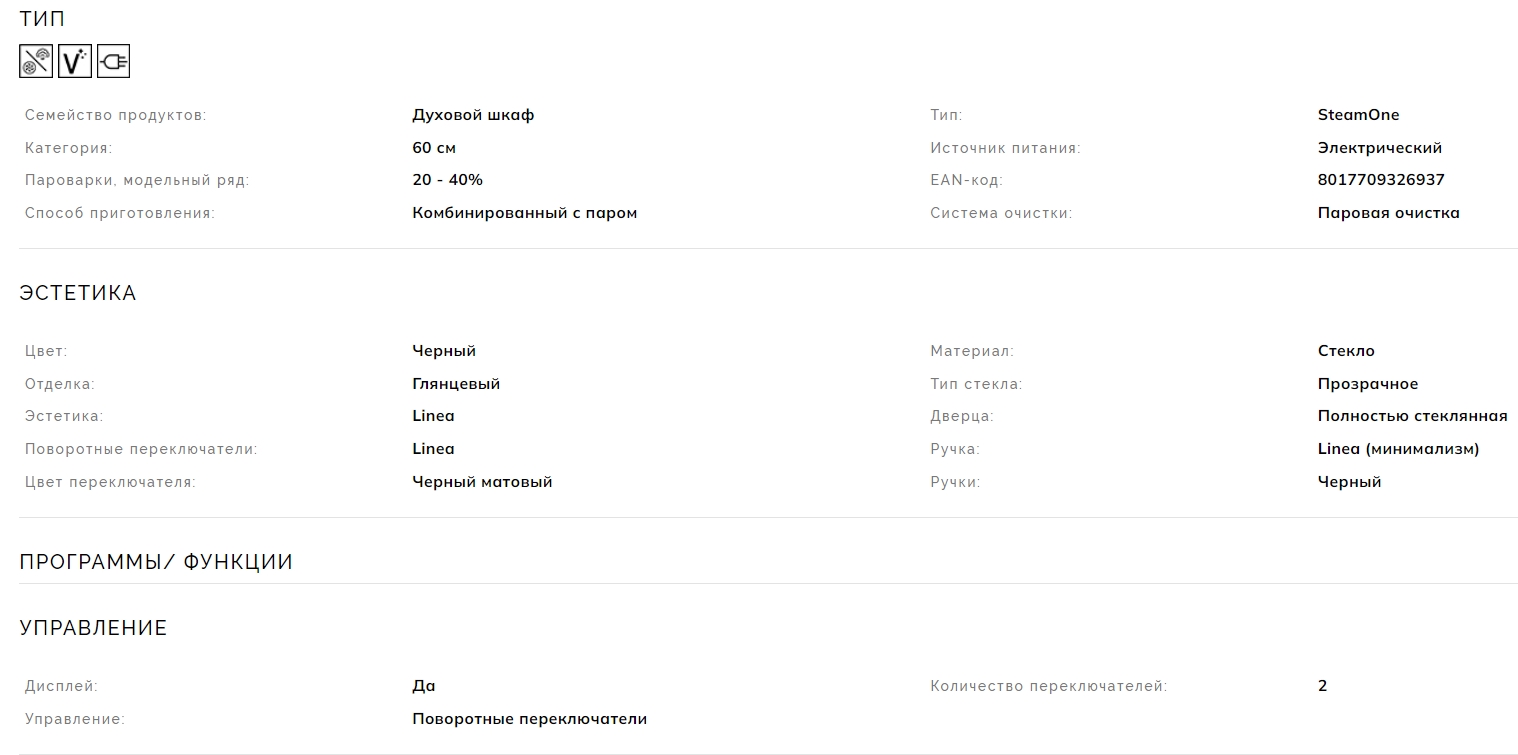1518x755 pixels.
Task: Click the "Глянцевый" finish value
Action: [456, 384]
